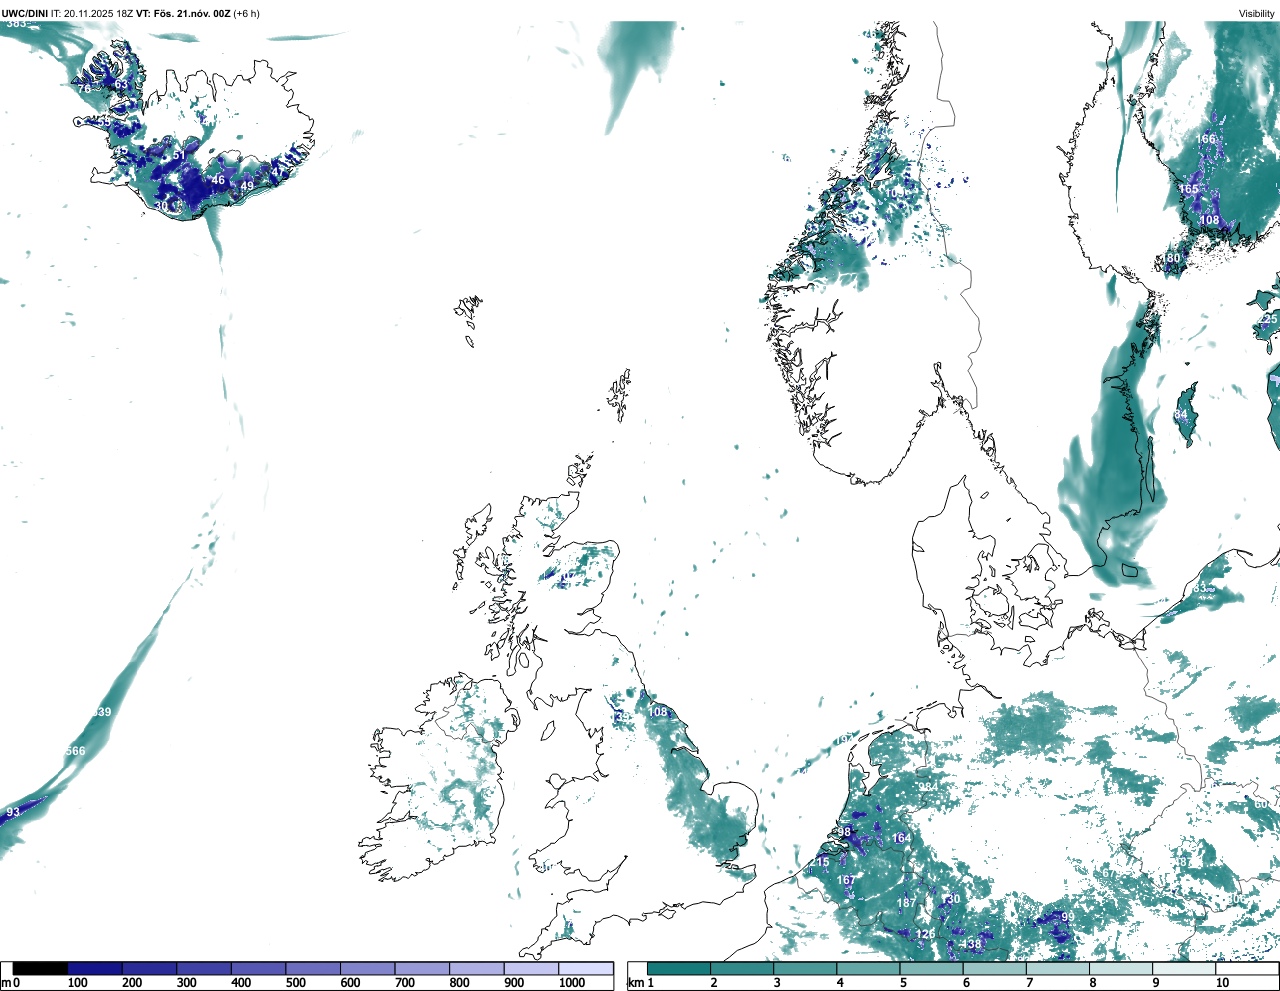This screenshot has height=991, width=1280.
Task: Click the '164' value over the Netherlands
Action: tap(902, 838)
